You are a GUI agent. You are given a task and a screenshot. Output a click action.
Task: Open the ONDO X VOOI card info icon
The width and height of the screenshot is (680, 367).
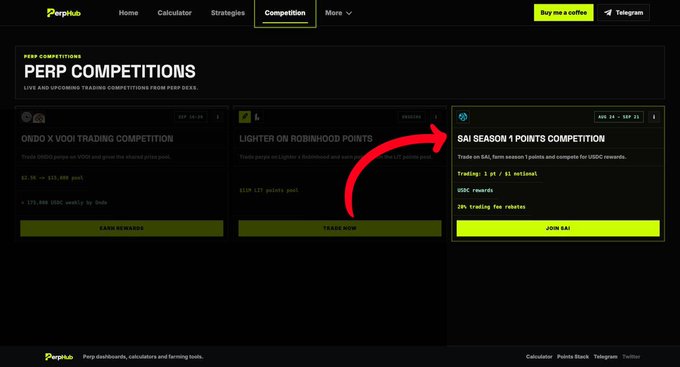click(218, 117)
